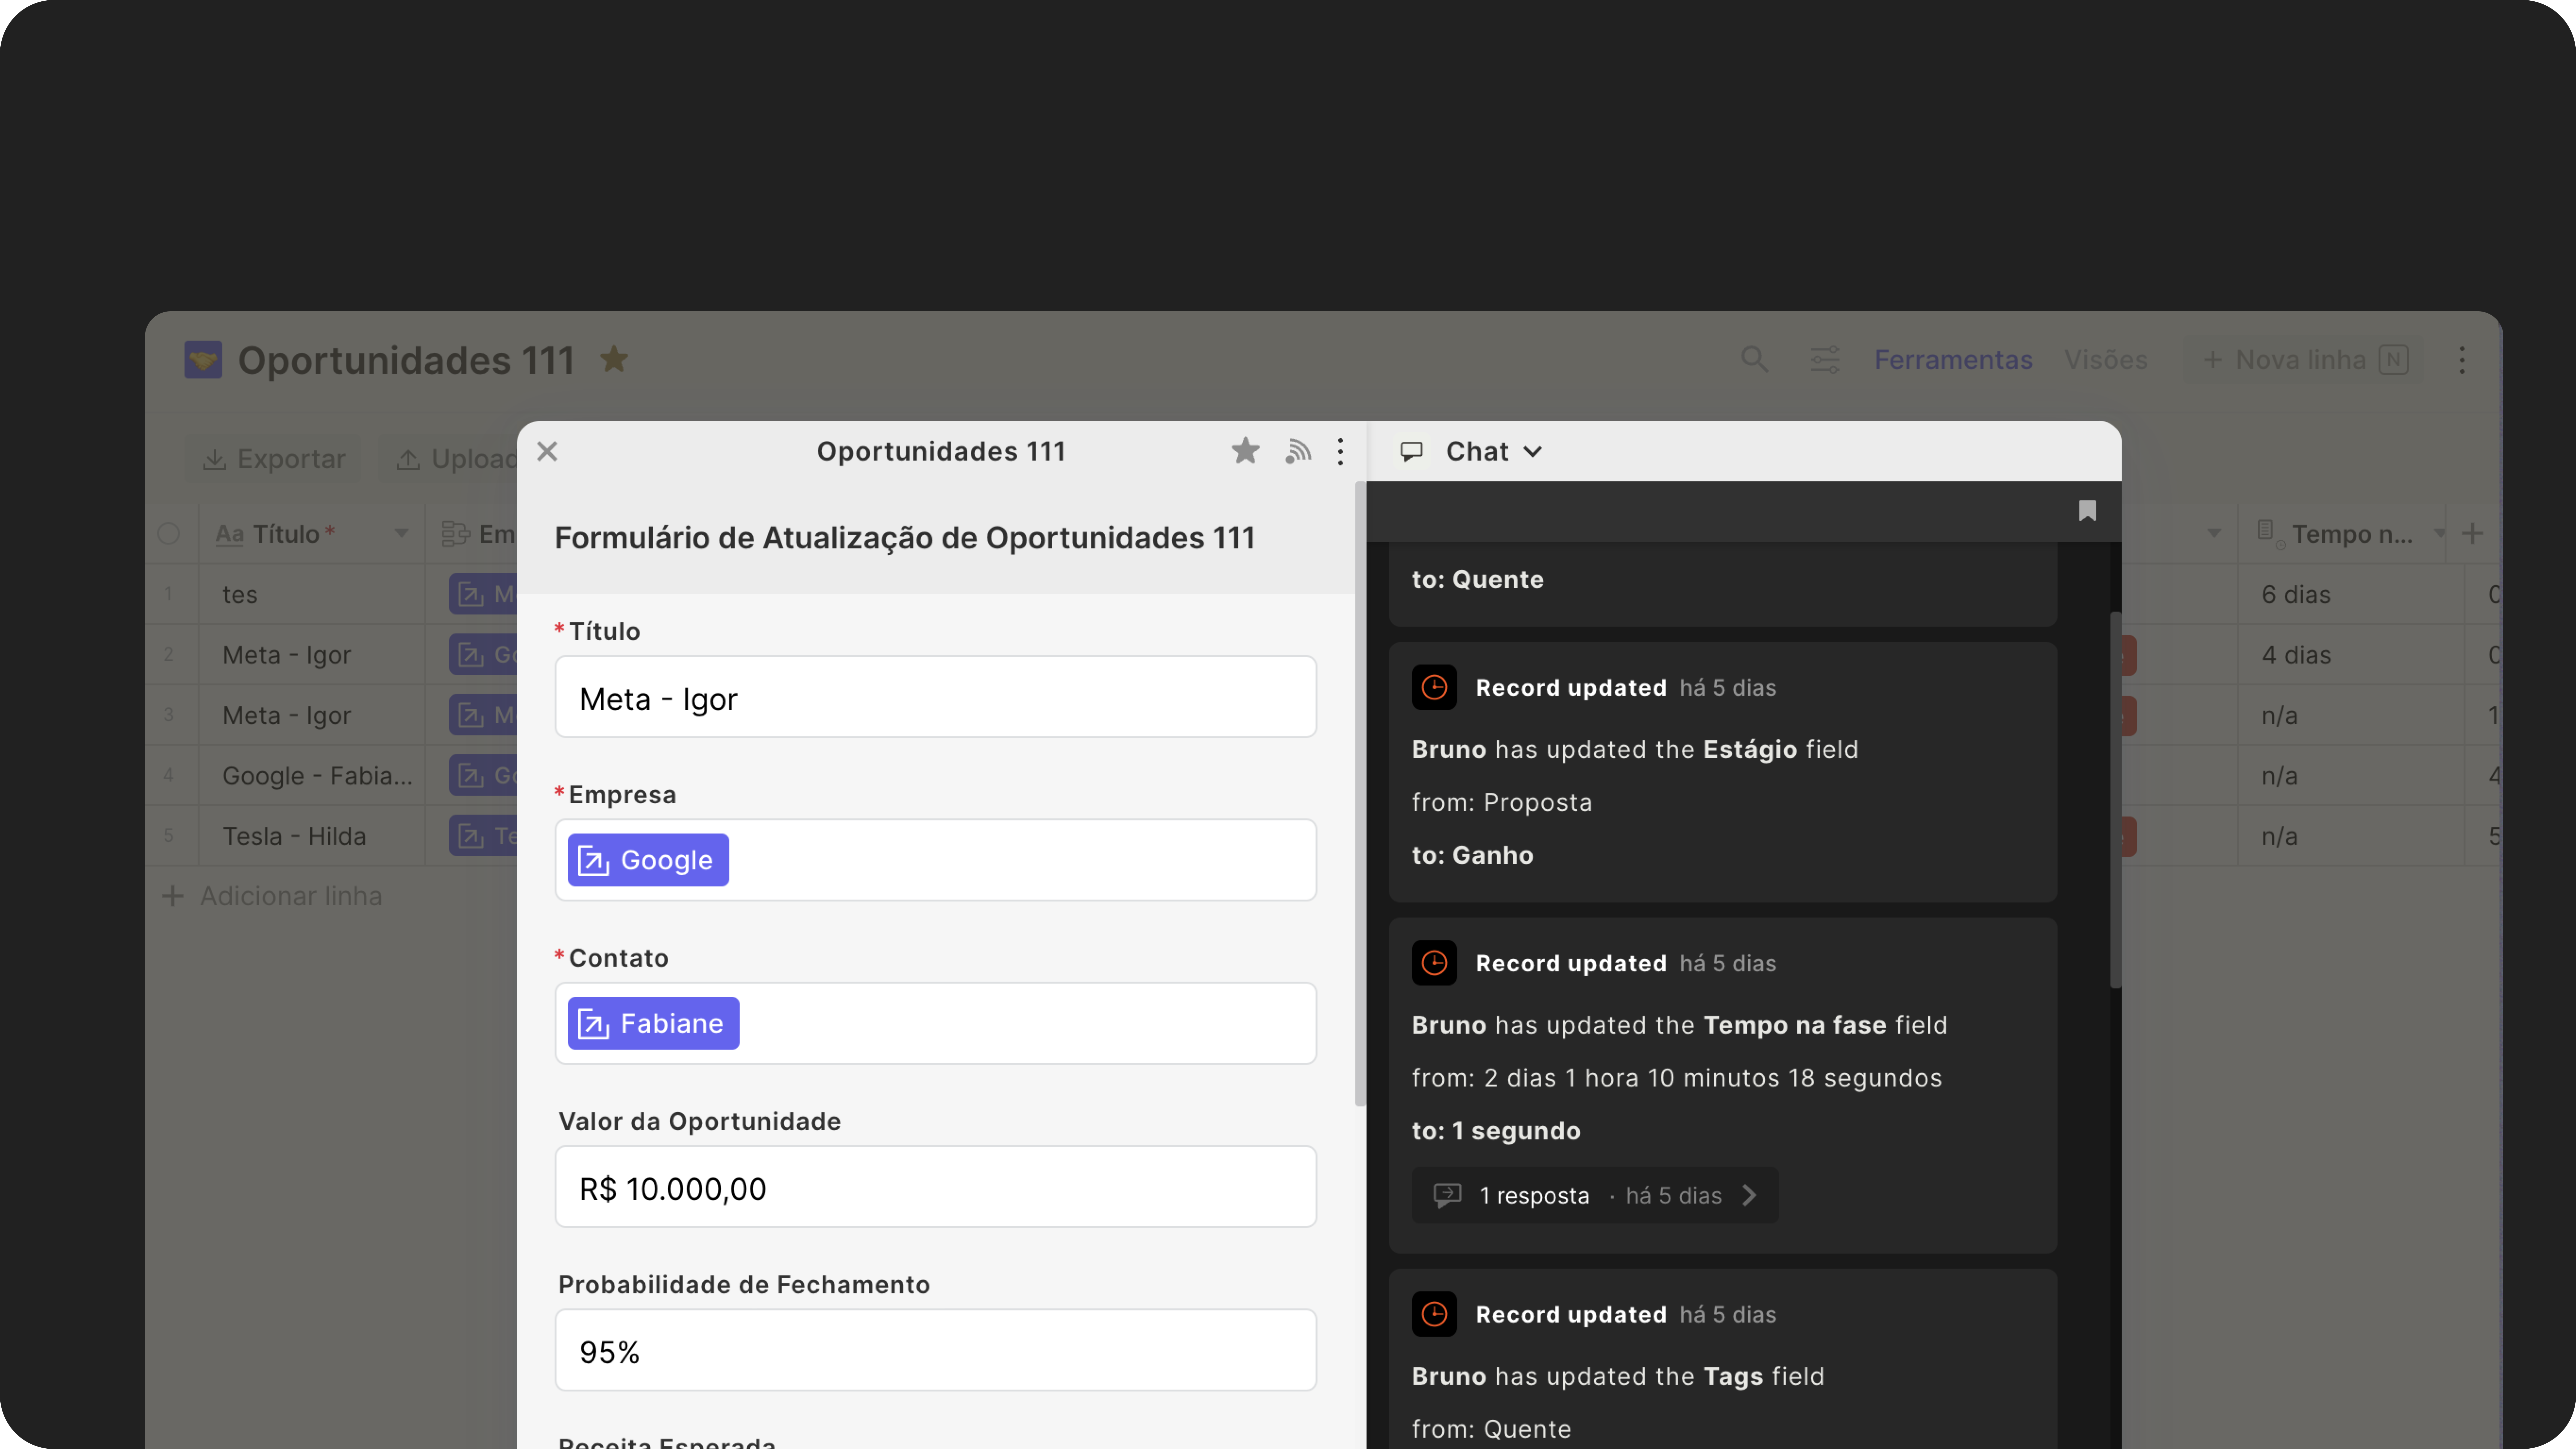Click clock icon of Tempo na fase update
Viewport: 2576px width, 1449px height.
click(x=1434, y=963)
